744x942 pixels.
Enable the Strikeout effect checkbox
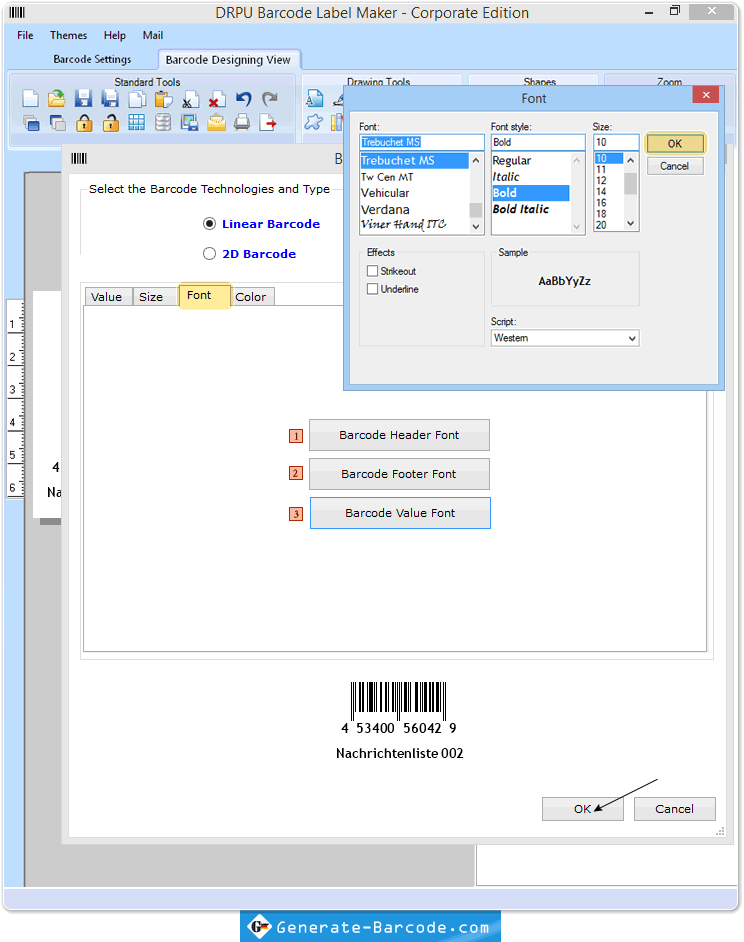(x=373, y=271)
